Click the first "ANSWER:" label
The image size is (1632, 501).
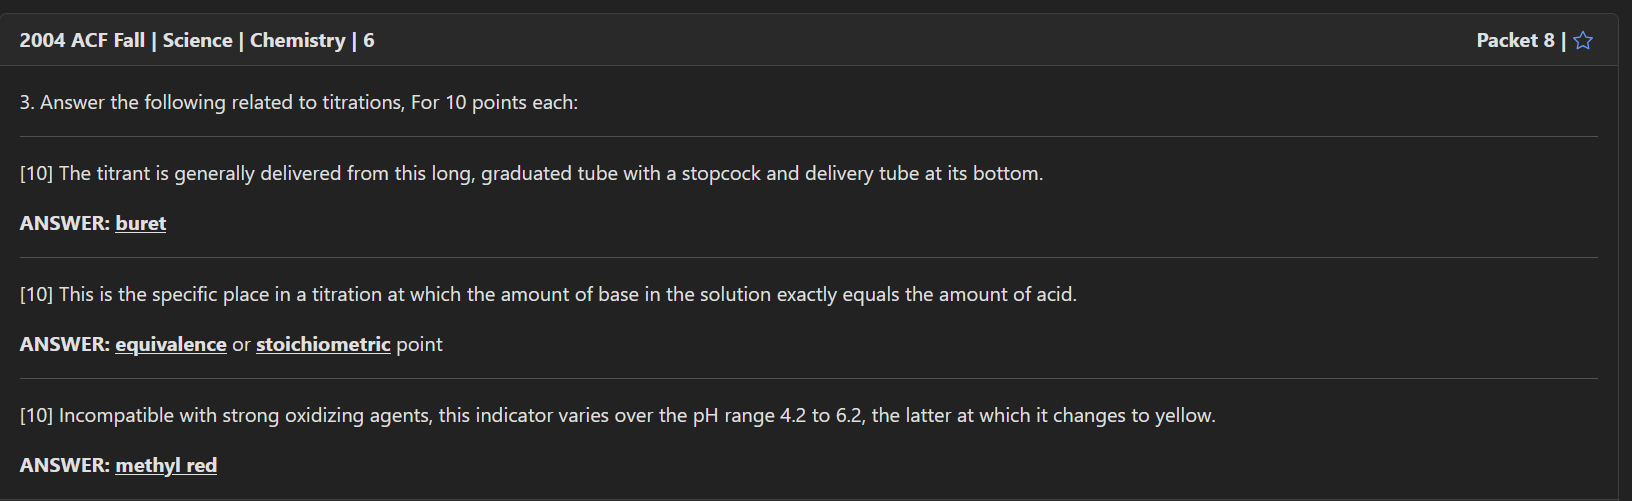click(64, 224)
